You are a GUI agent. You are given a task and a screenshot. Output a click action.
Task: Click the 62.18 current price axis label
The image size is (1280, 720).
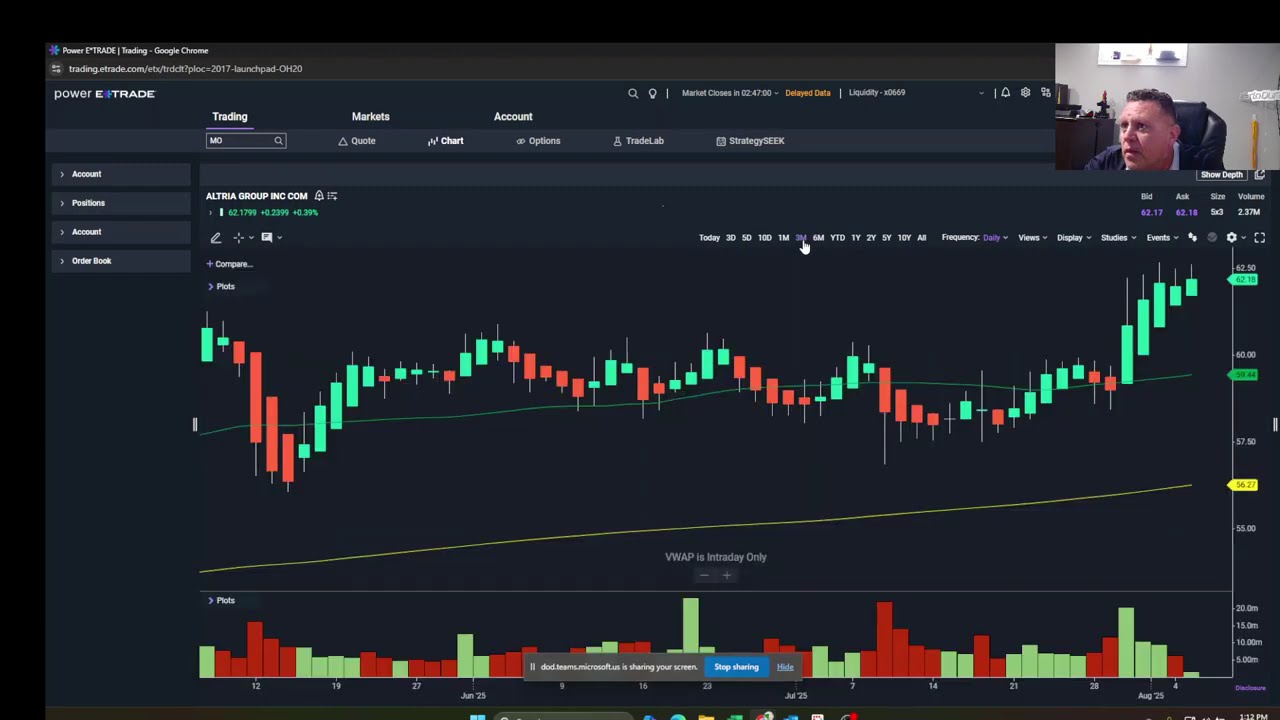[x=1245, y=279]
